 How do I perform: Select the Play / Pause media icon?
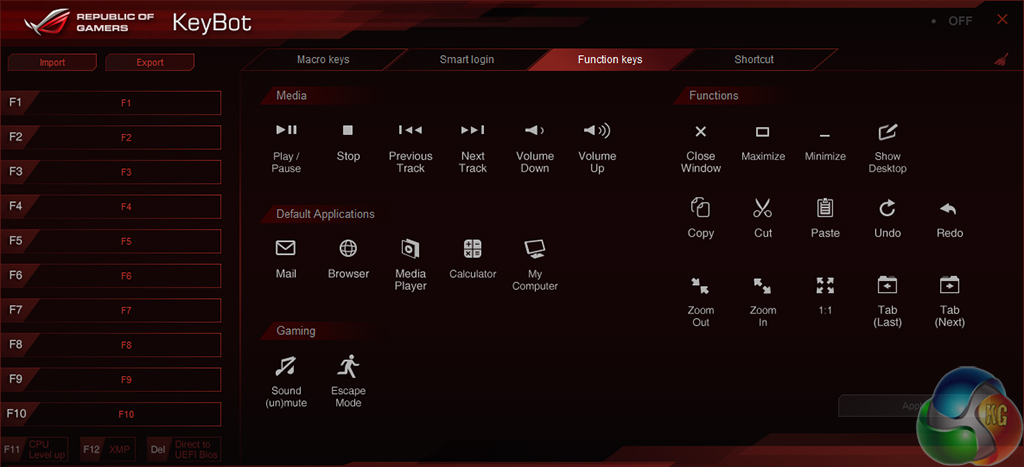[x=286, y=131]
